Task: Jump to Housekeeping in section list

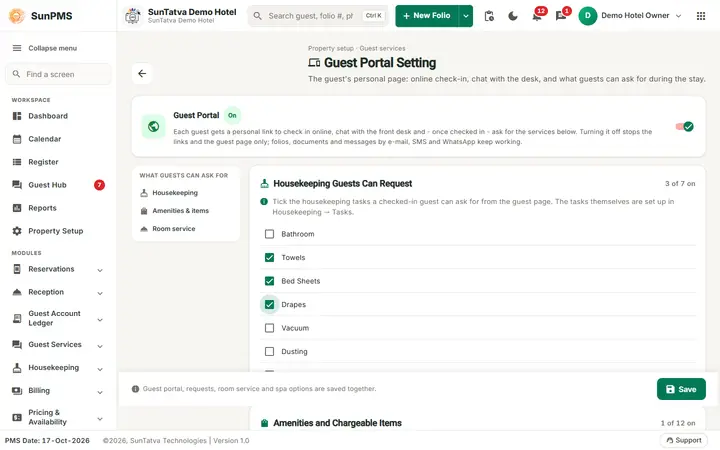Action: pyautogui.click(x=186, y=193)
